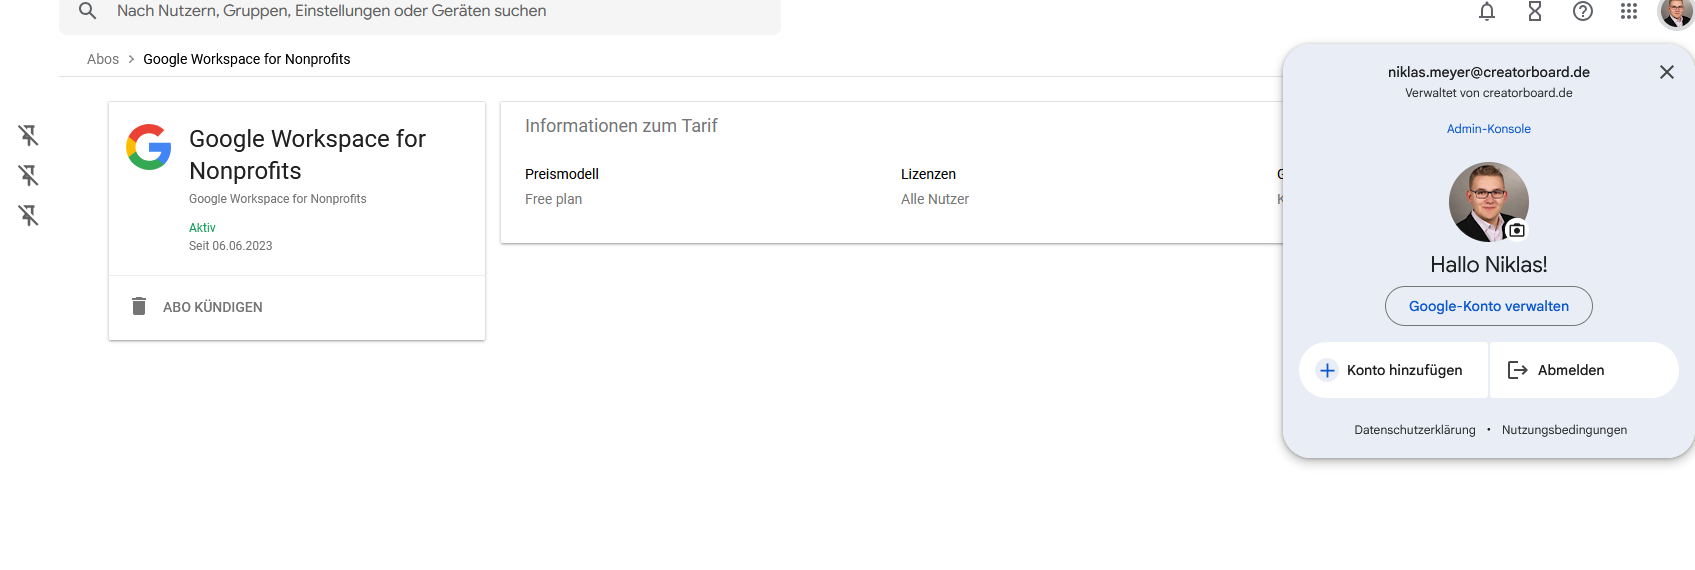This screenshot has height=570, width=1695.
Task: Click the search magnifier icon
Action: click(88, 11)
